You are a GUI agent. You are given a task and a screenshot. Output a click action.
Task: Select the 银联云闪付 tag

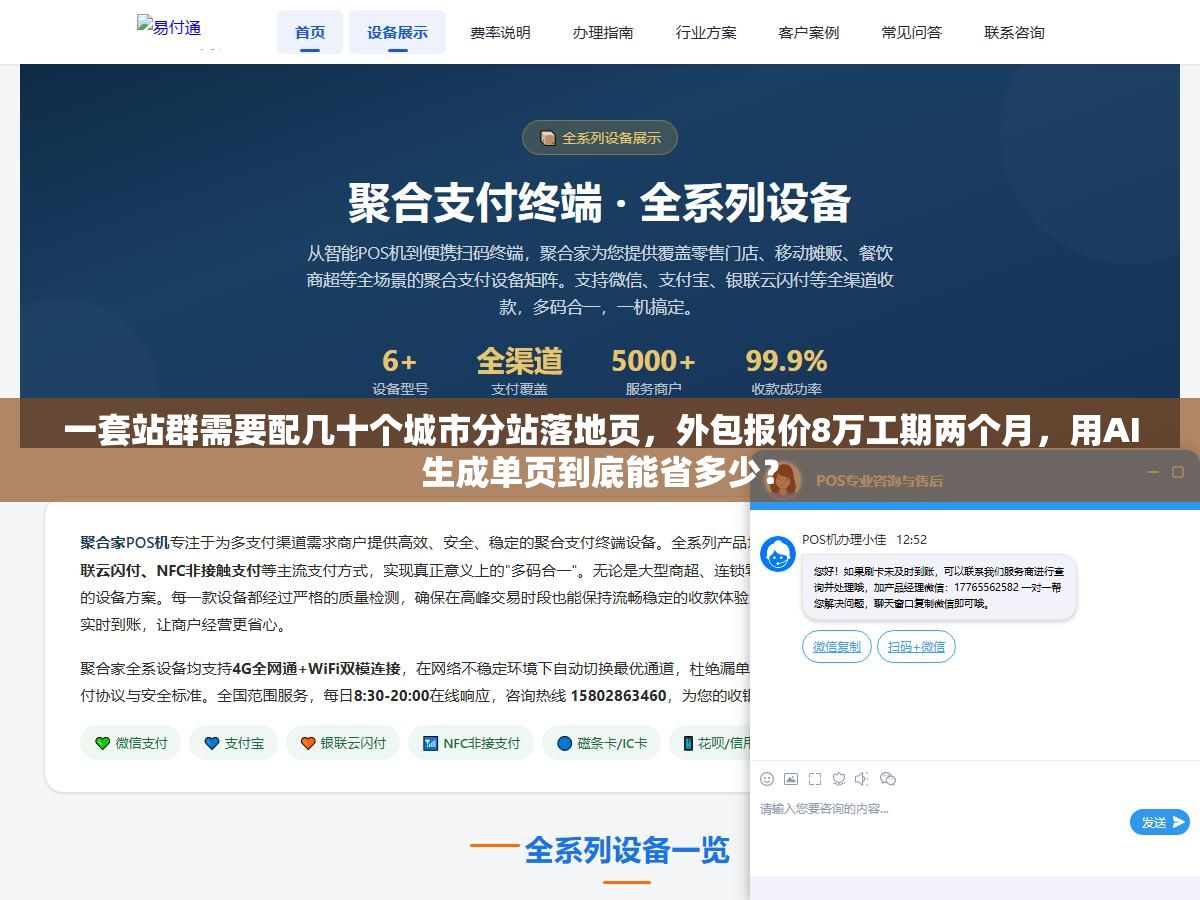343,743
